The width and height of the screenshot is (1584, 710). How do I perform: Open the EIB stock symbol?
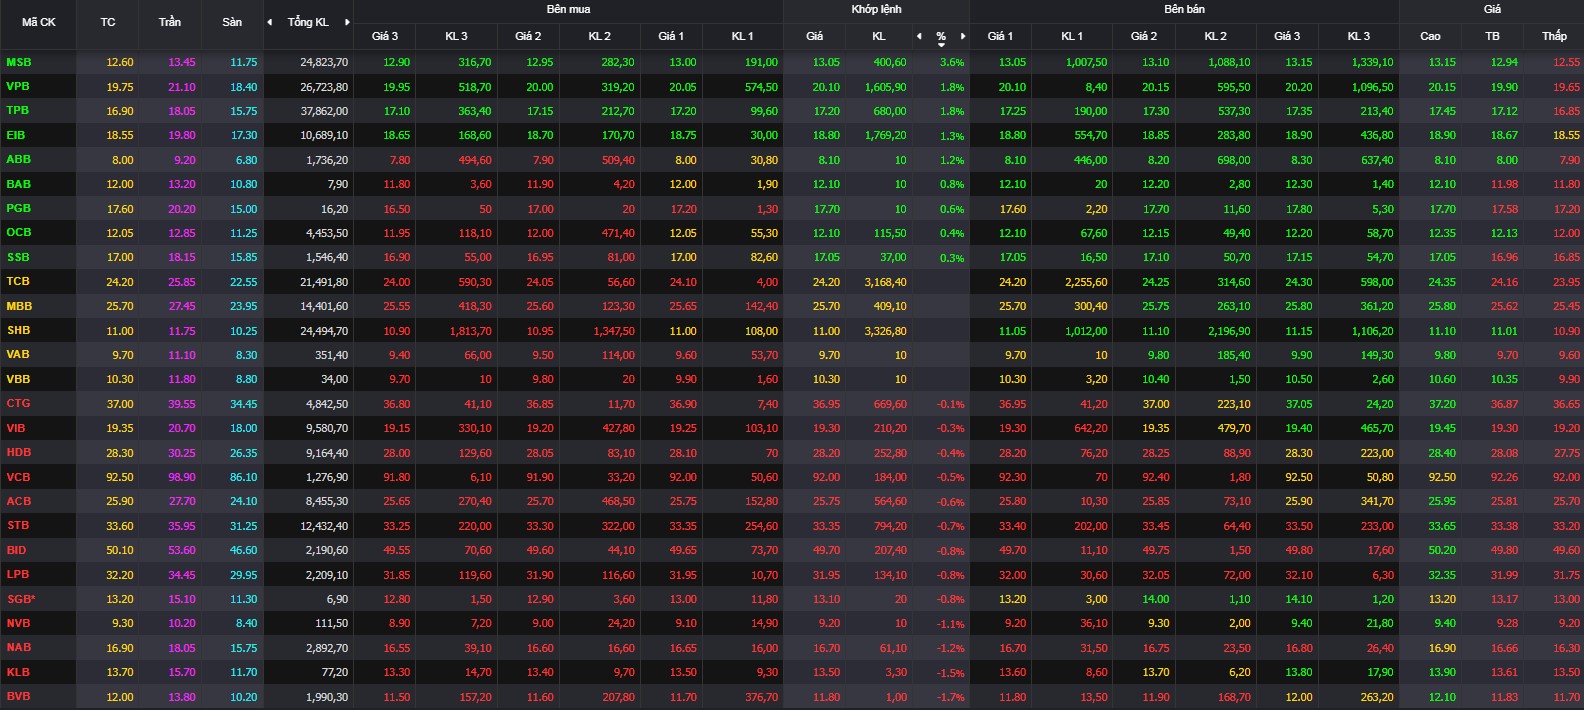(x=16, y=135)
